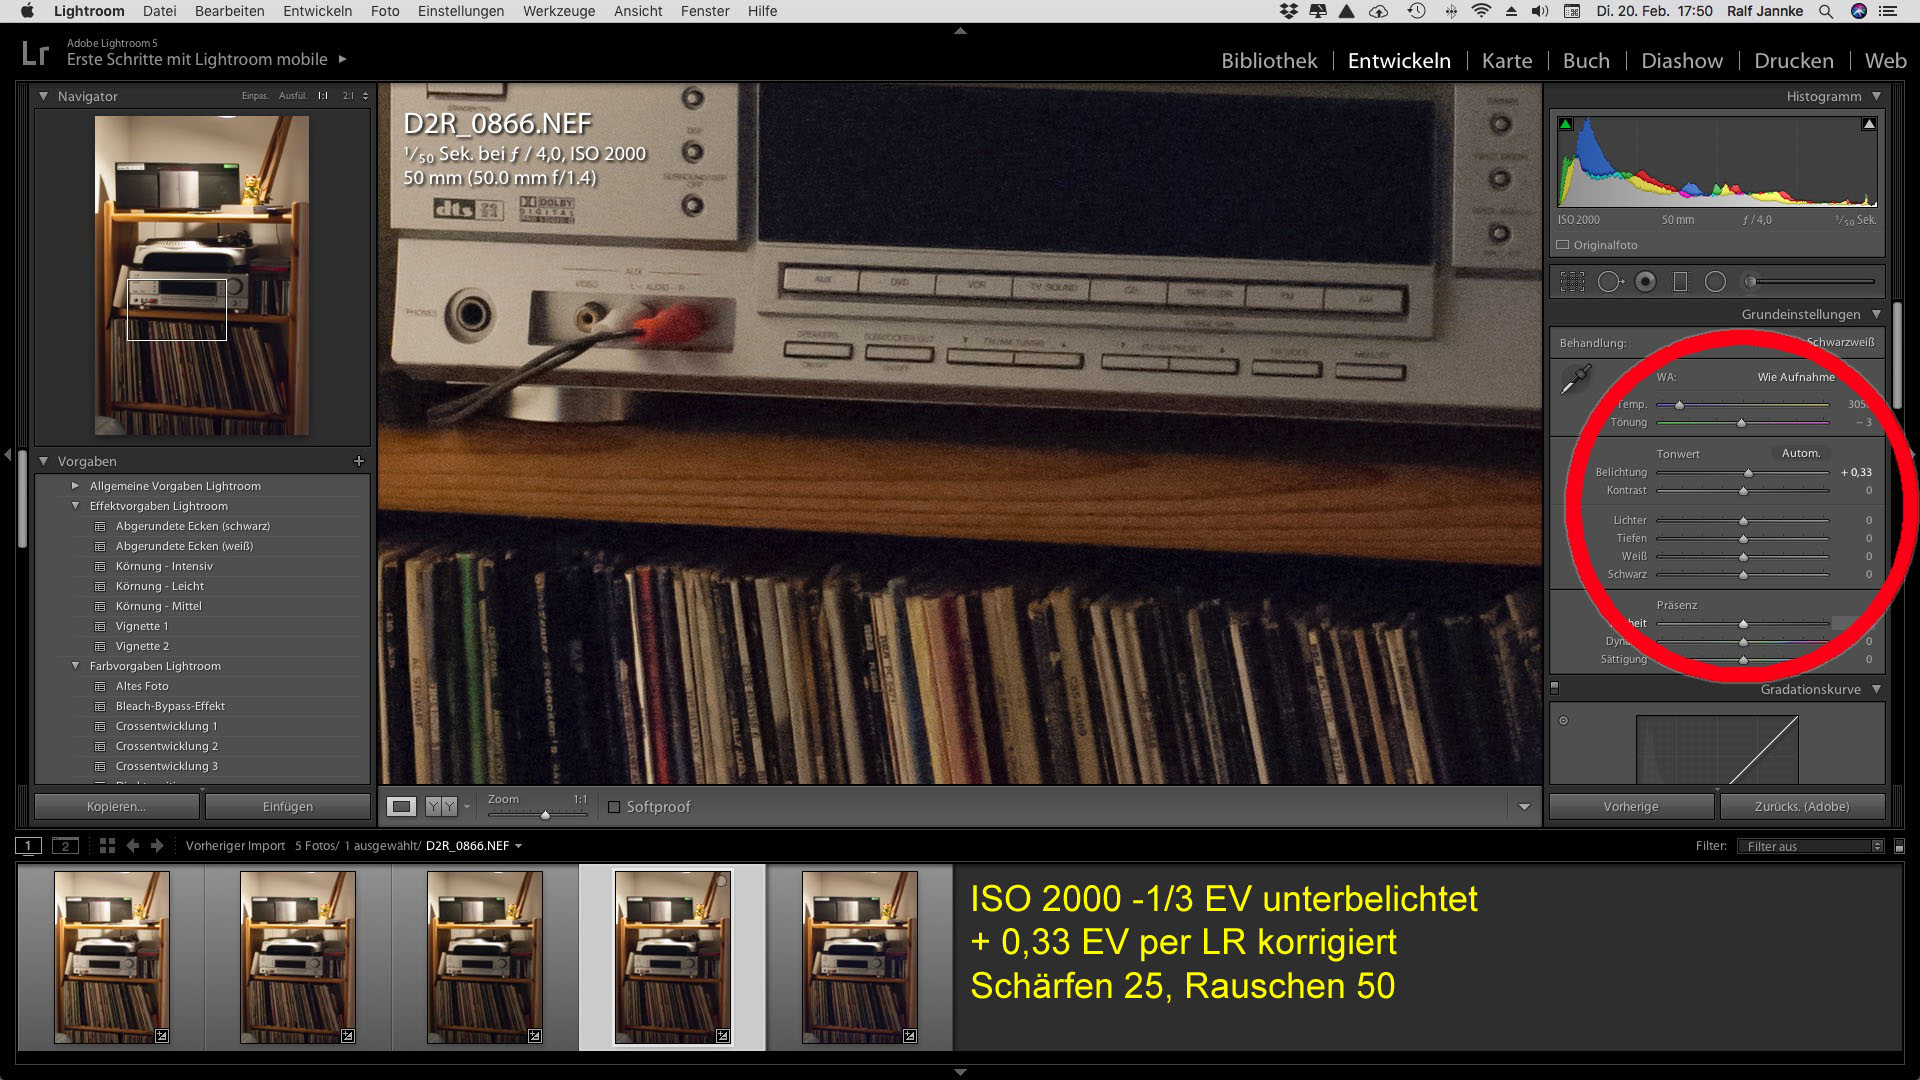1920x1080 pixels.
Task: Open Notification Center list icon
Action: point(1888,11)
